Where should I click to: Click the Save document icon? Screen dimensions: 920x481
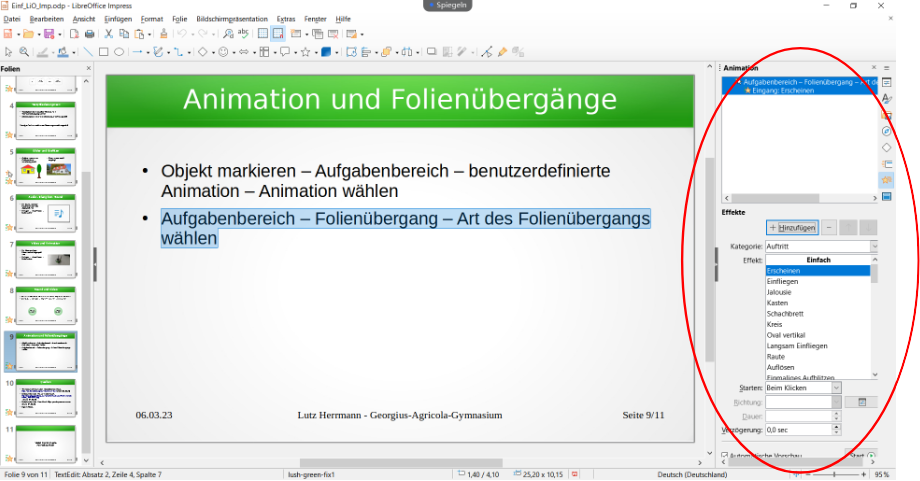(48, 33)
